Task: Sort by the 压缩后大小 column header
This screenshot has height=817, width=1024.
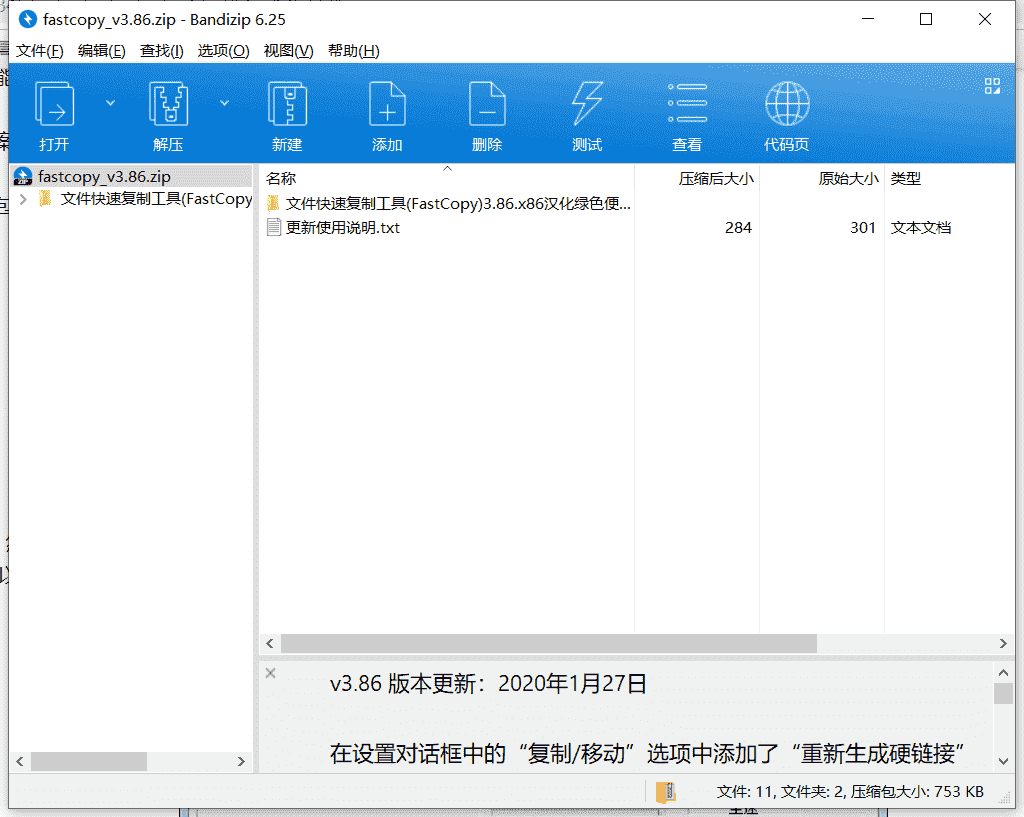Action: tap(715, 178)
